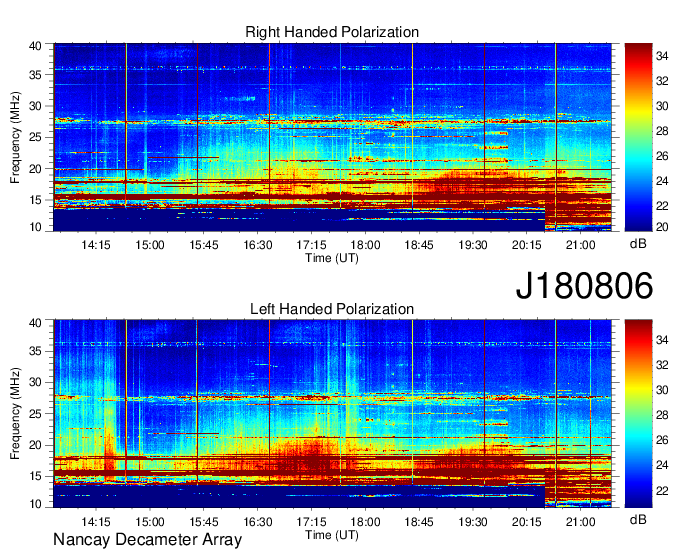Click the 15:45 tick label on bottom plot
680x552 pixels.
tap(203, 521)
